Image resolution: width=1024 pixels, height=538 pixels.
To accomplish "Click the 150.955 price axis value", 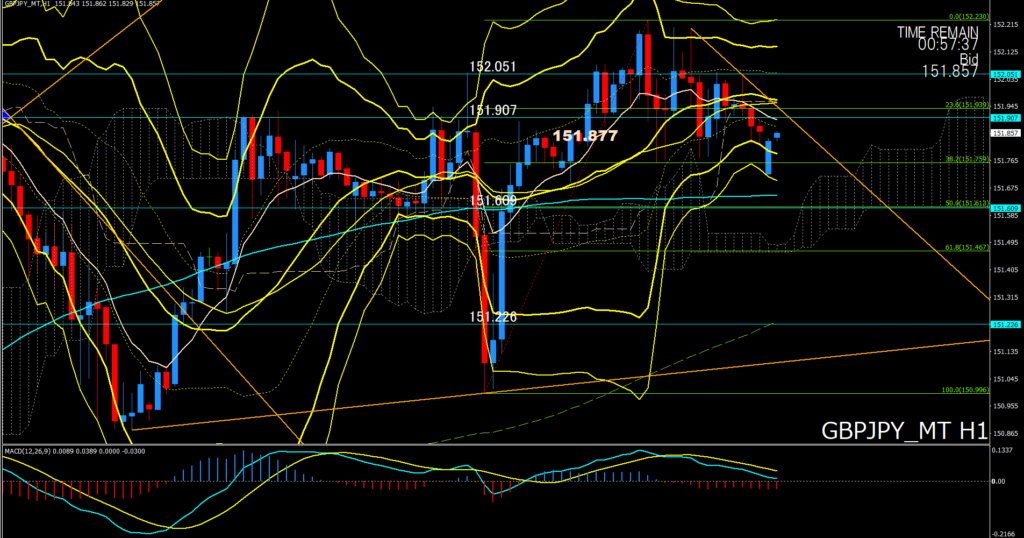I will tap(1005, 406).
